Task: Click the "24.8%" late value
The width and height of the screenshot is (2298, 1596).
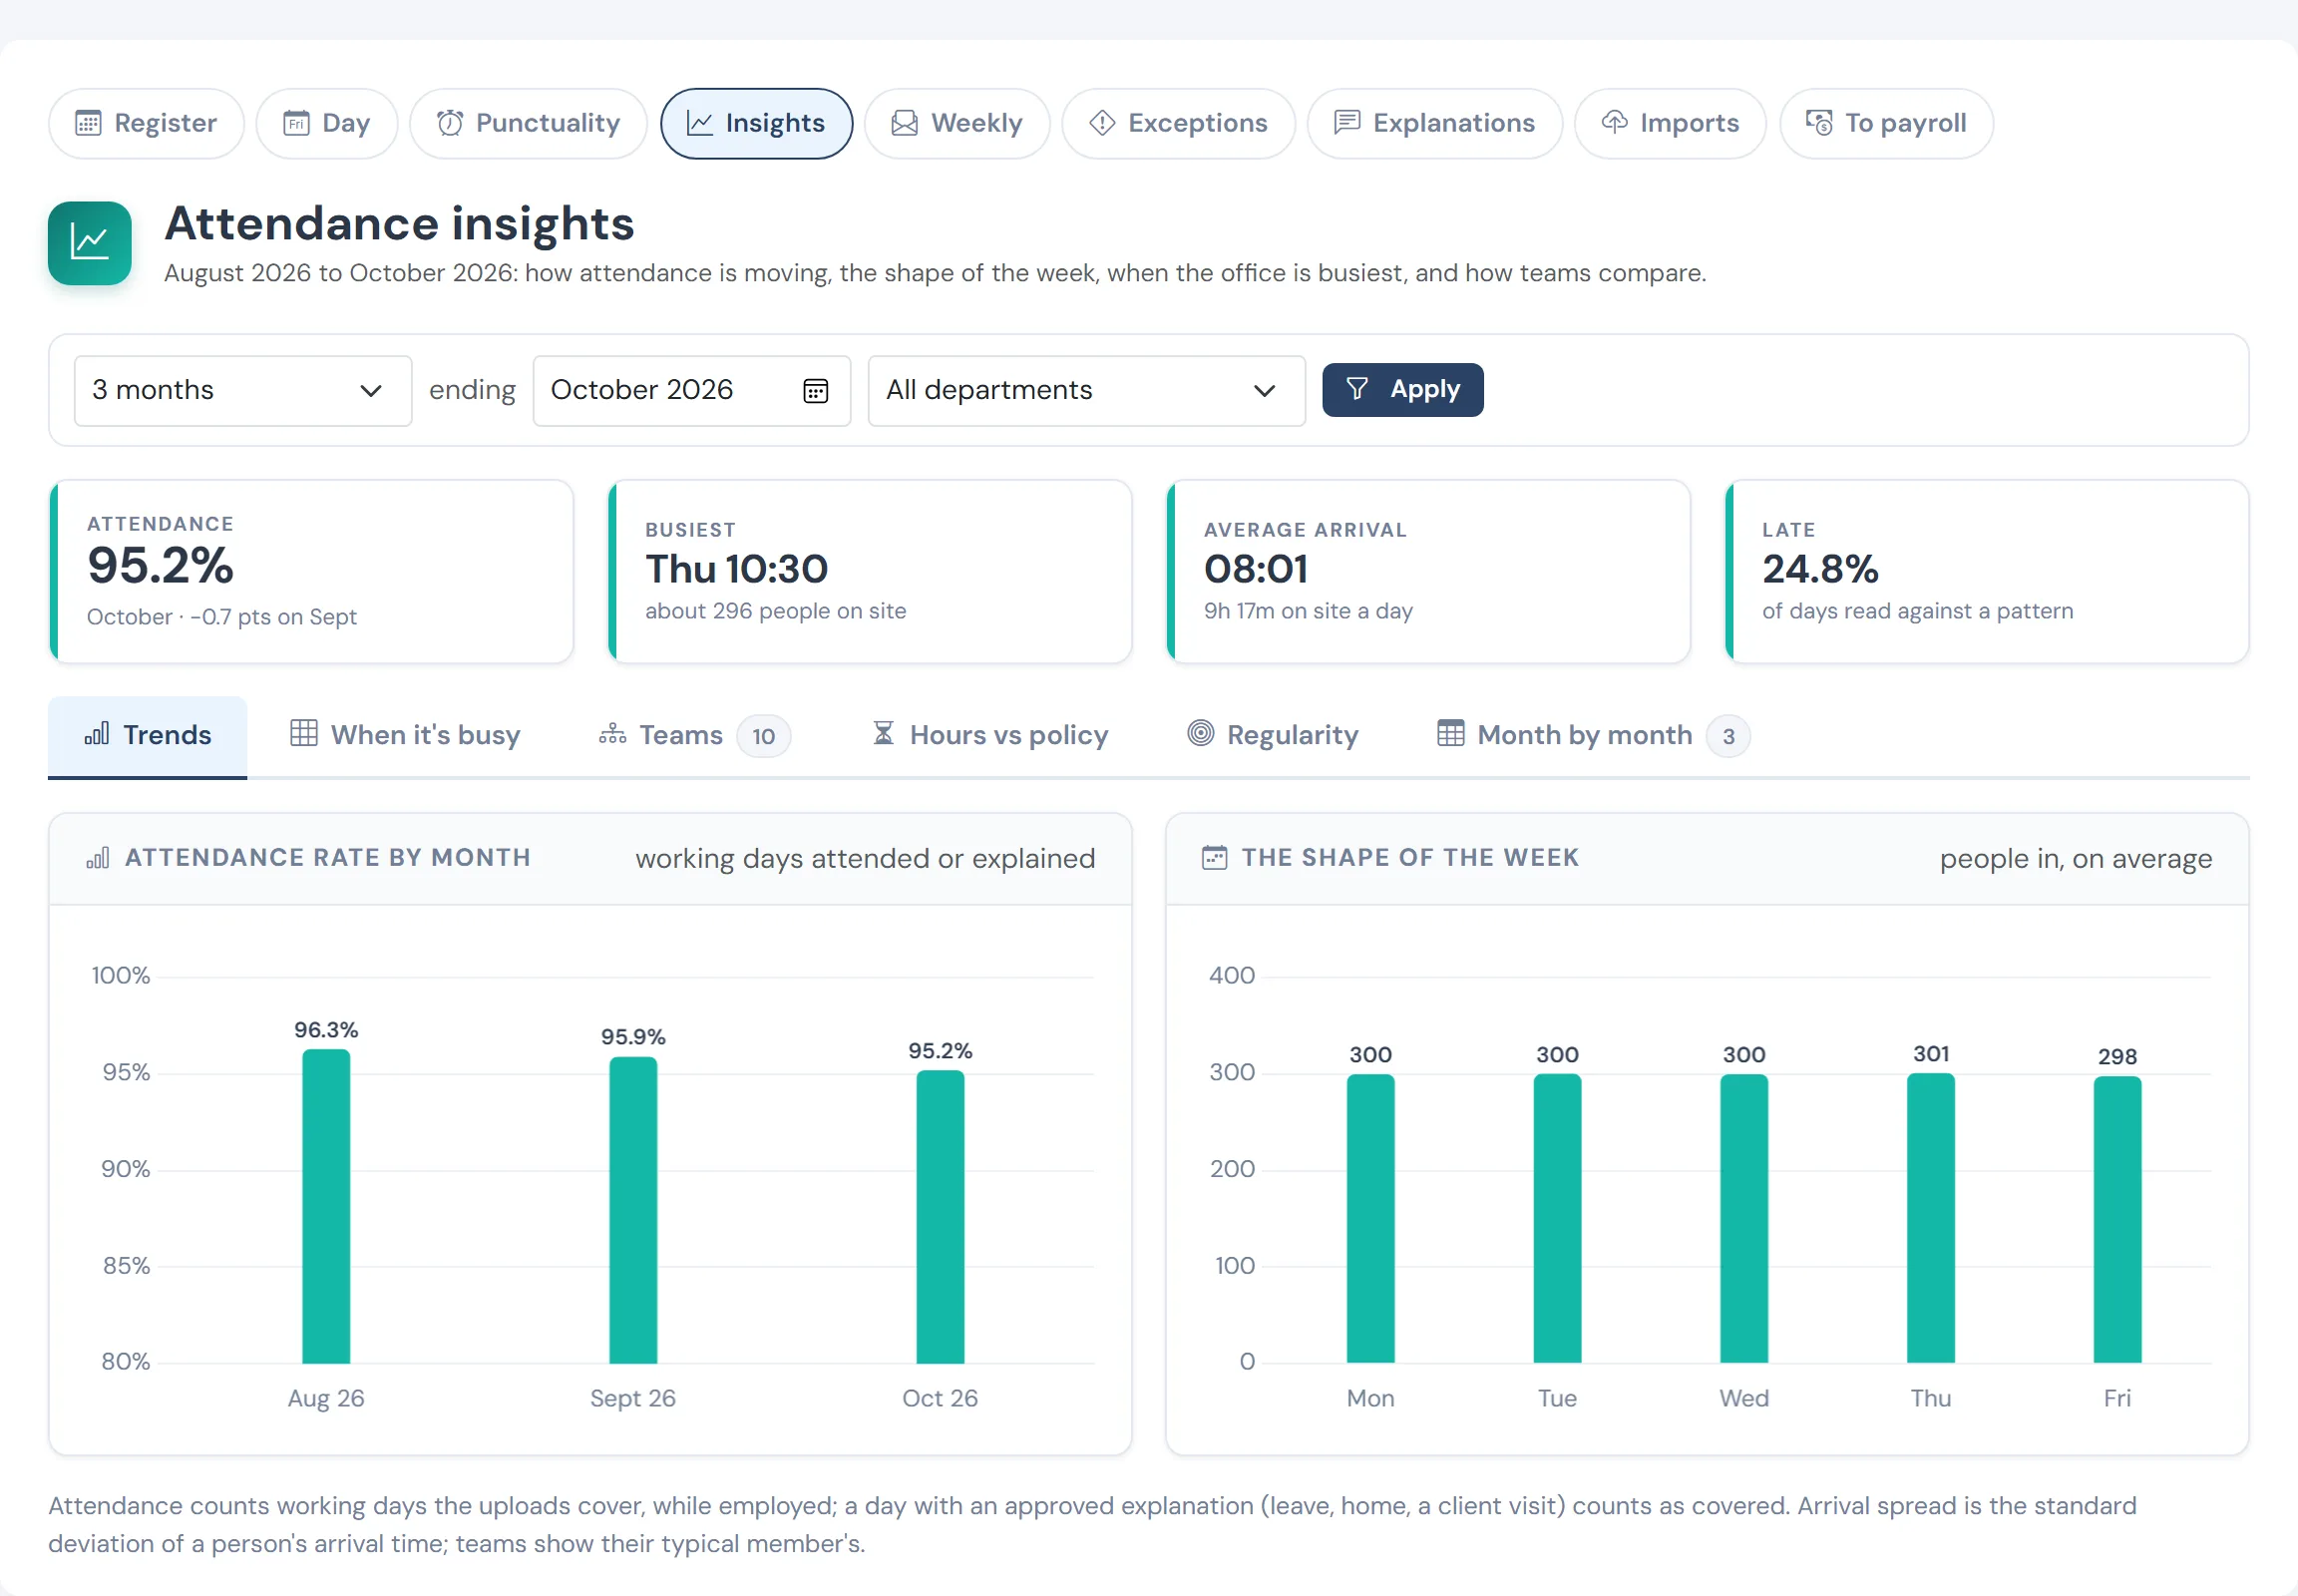Action: [x=1820, y=570]
